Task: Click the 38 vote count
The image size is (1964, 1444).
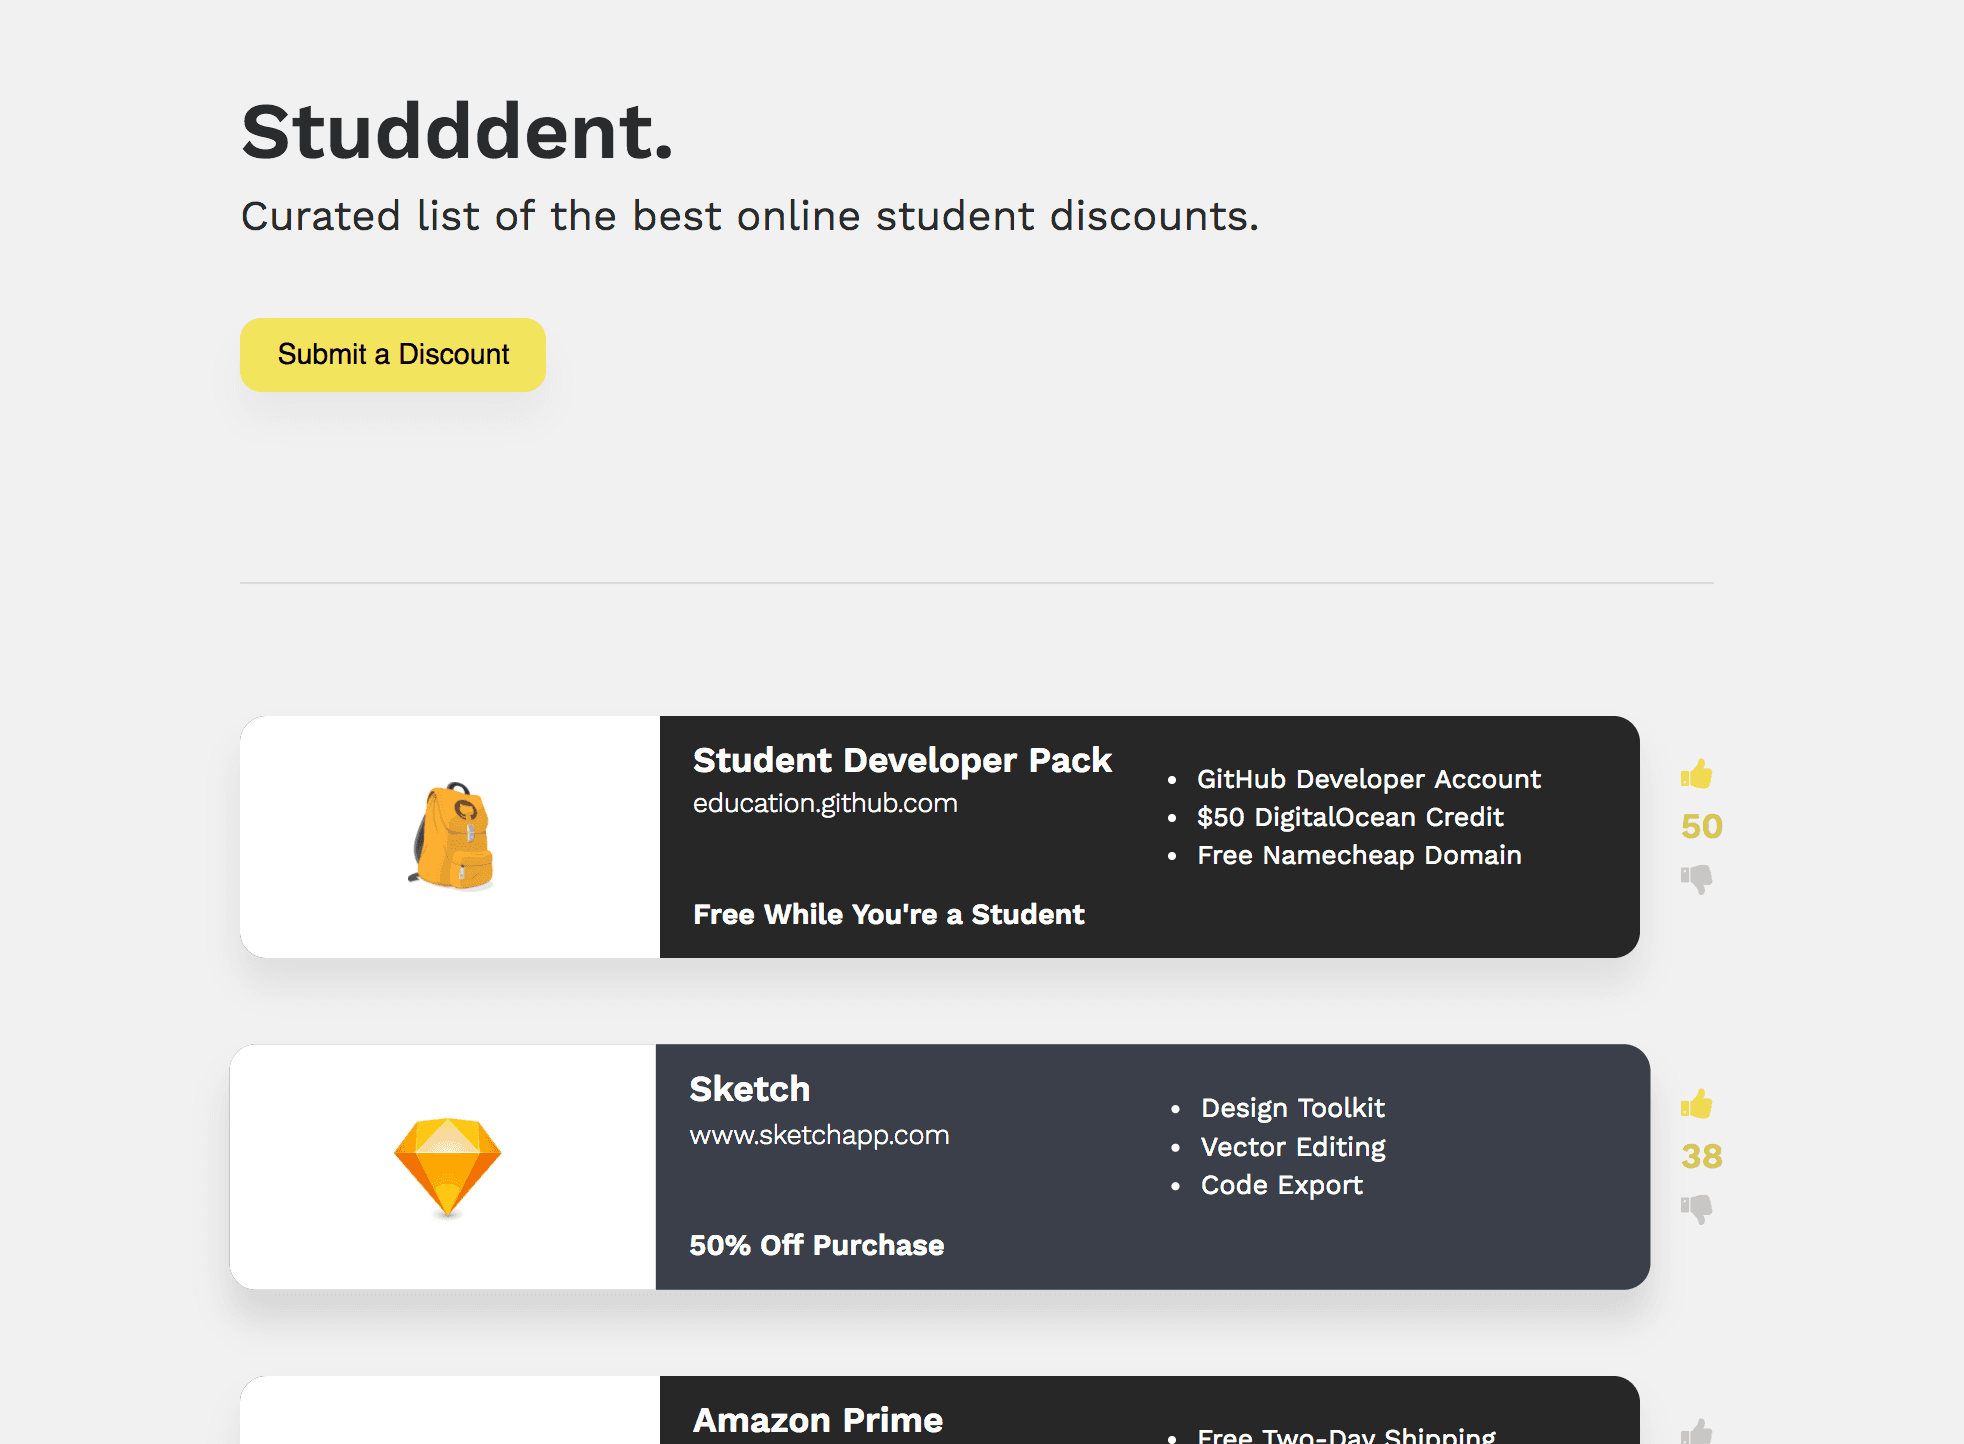Action: click(x=1701, y=1156)
